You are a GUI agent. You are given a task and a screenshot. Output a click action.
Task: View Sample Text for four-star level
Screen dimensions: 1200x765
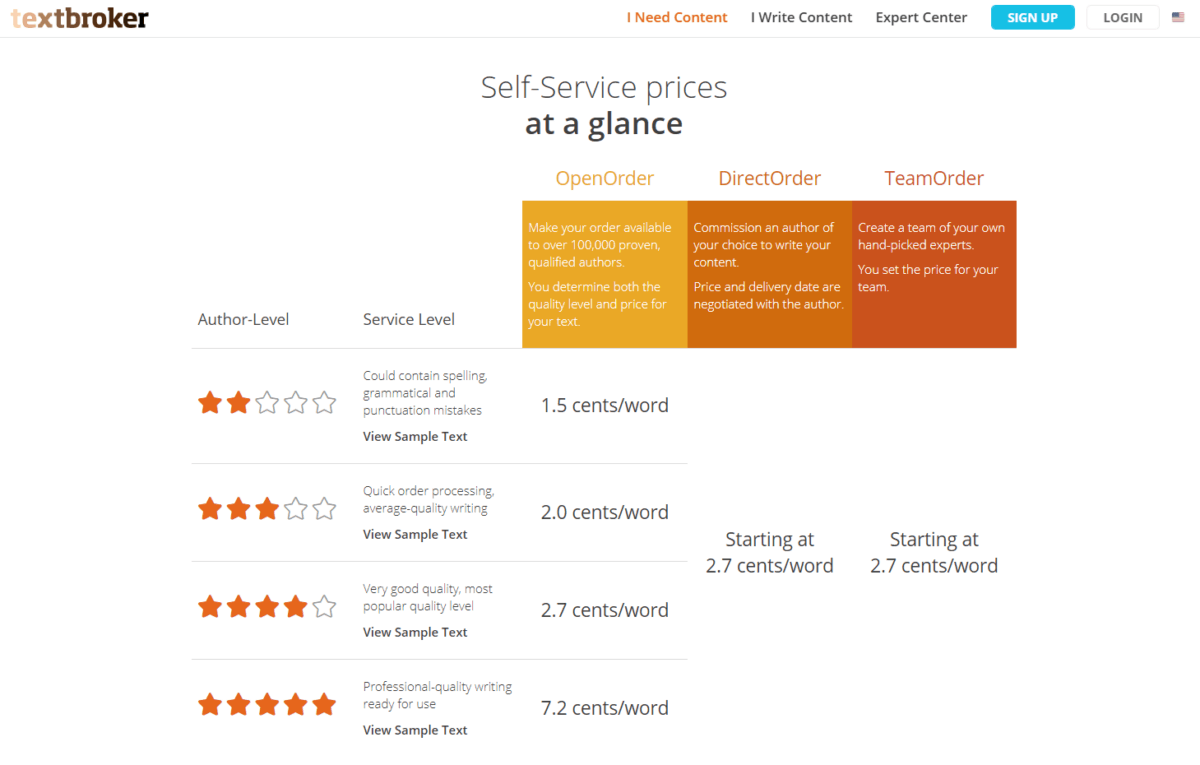click(415, 633)
